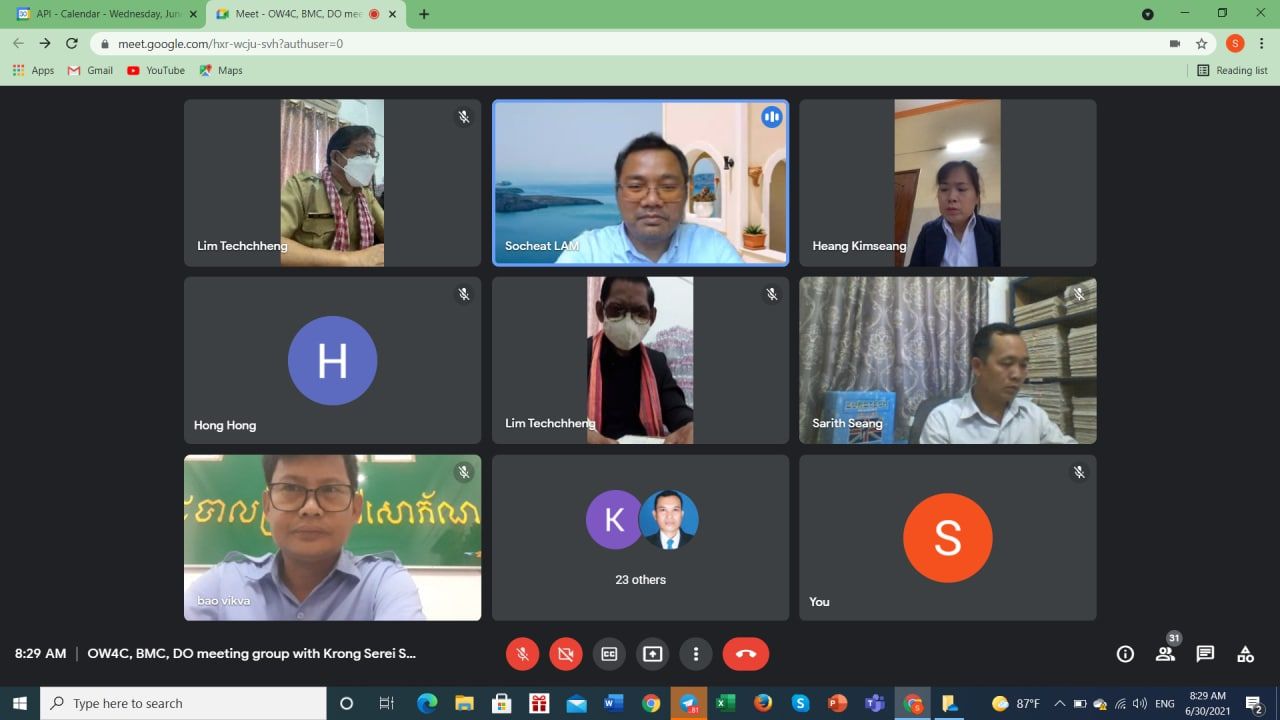Click the address bar URL field
1280x720 pixels.
coord(600,43)
